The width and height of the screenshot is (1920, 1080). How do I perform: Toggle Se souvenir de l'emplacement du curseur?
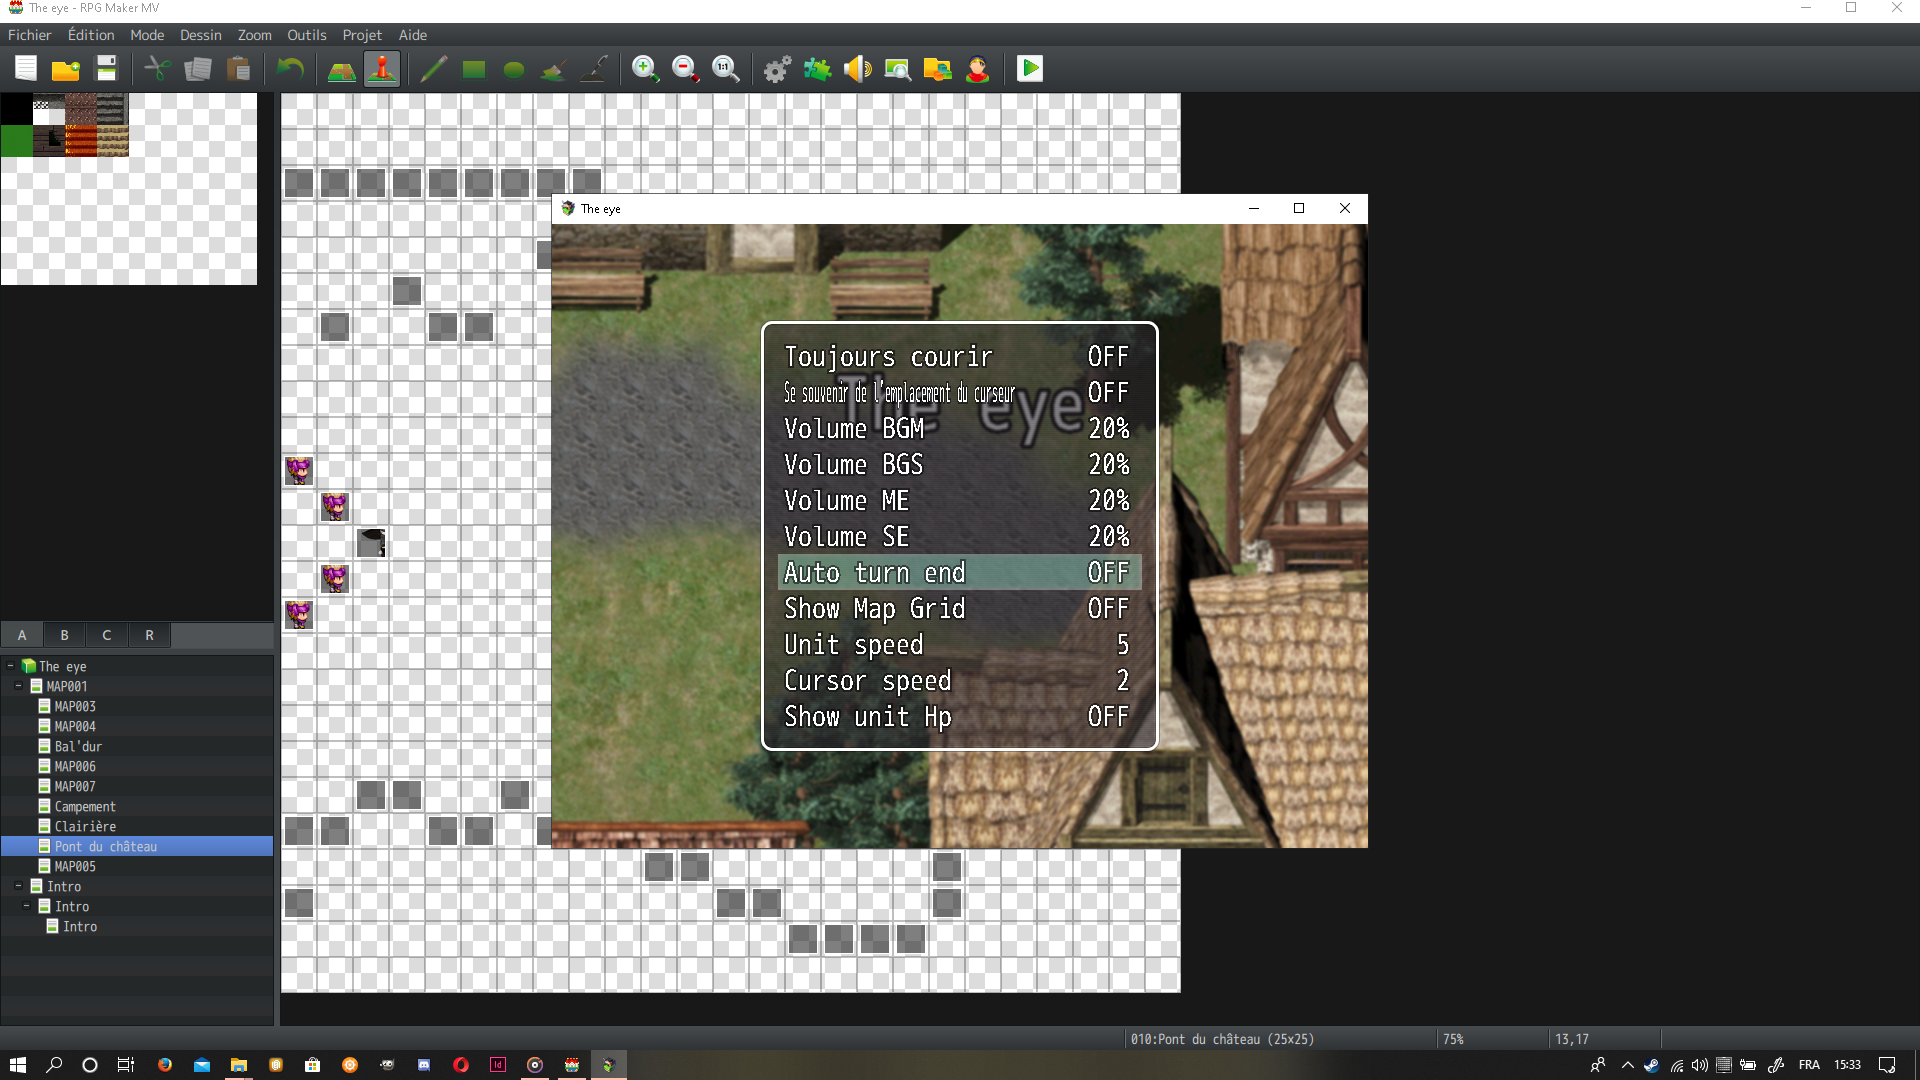coord(959,393)
